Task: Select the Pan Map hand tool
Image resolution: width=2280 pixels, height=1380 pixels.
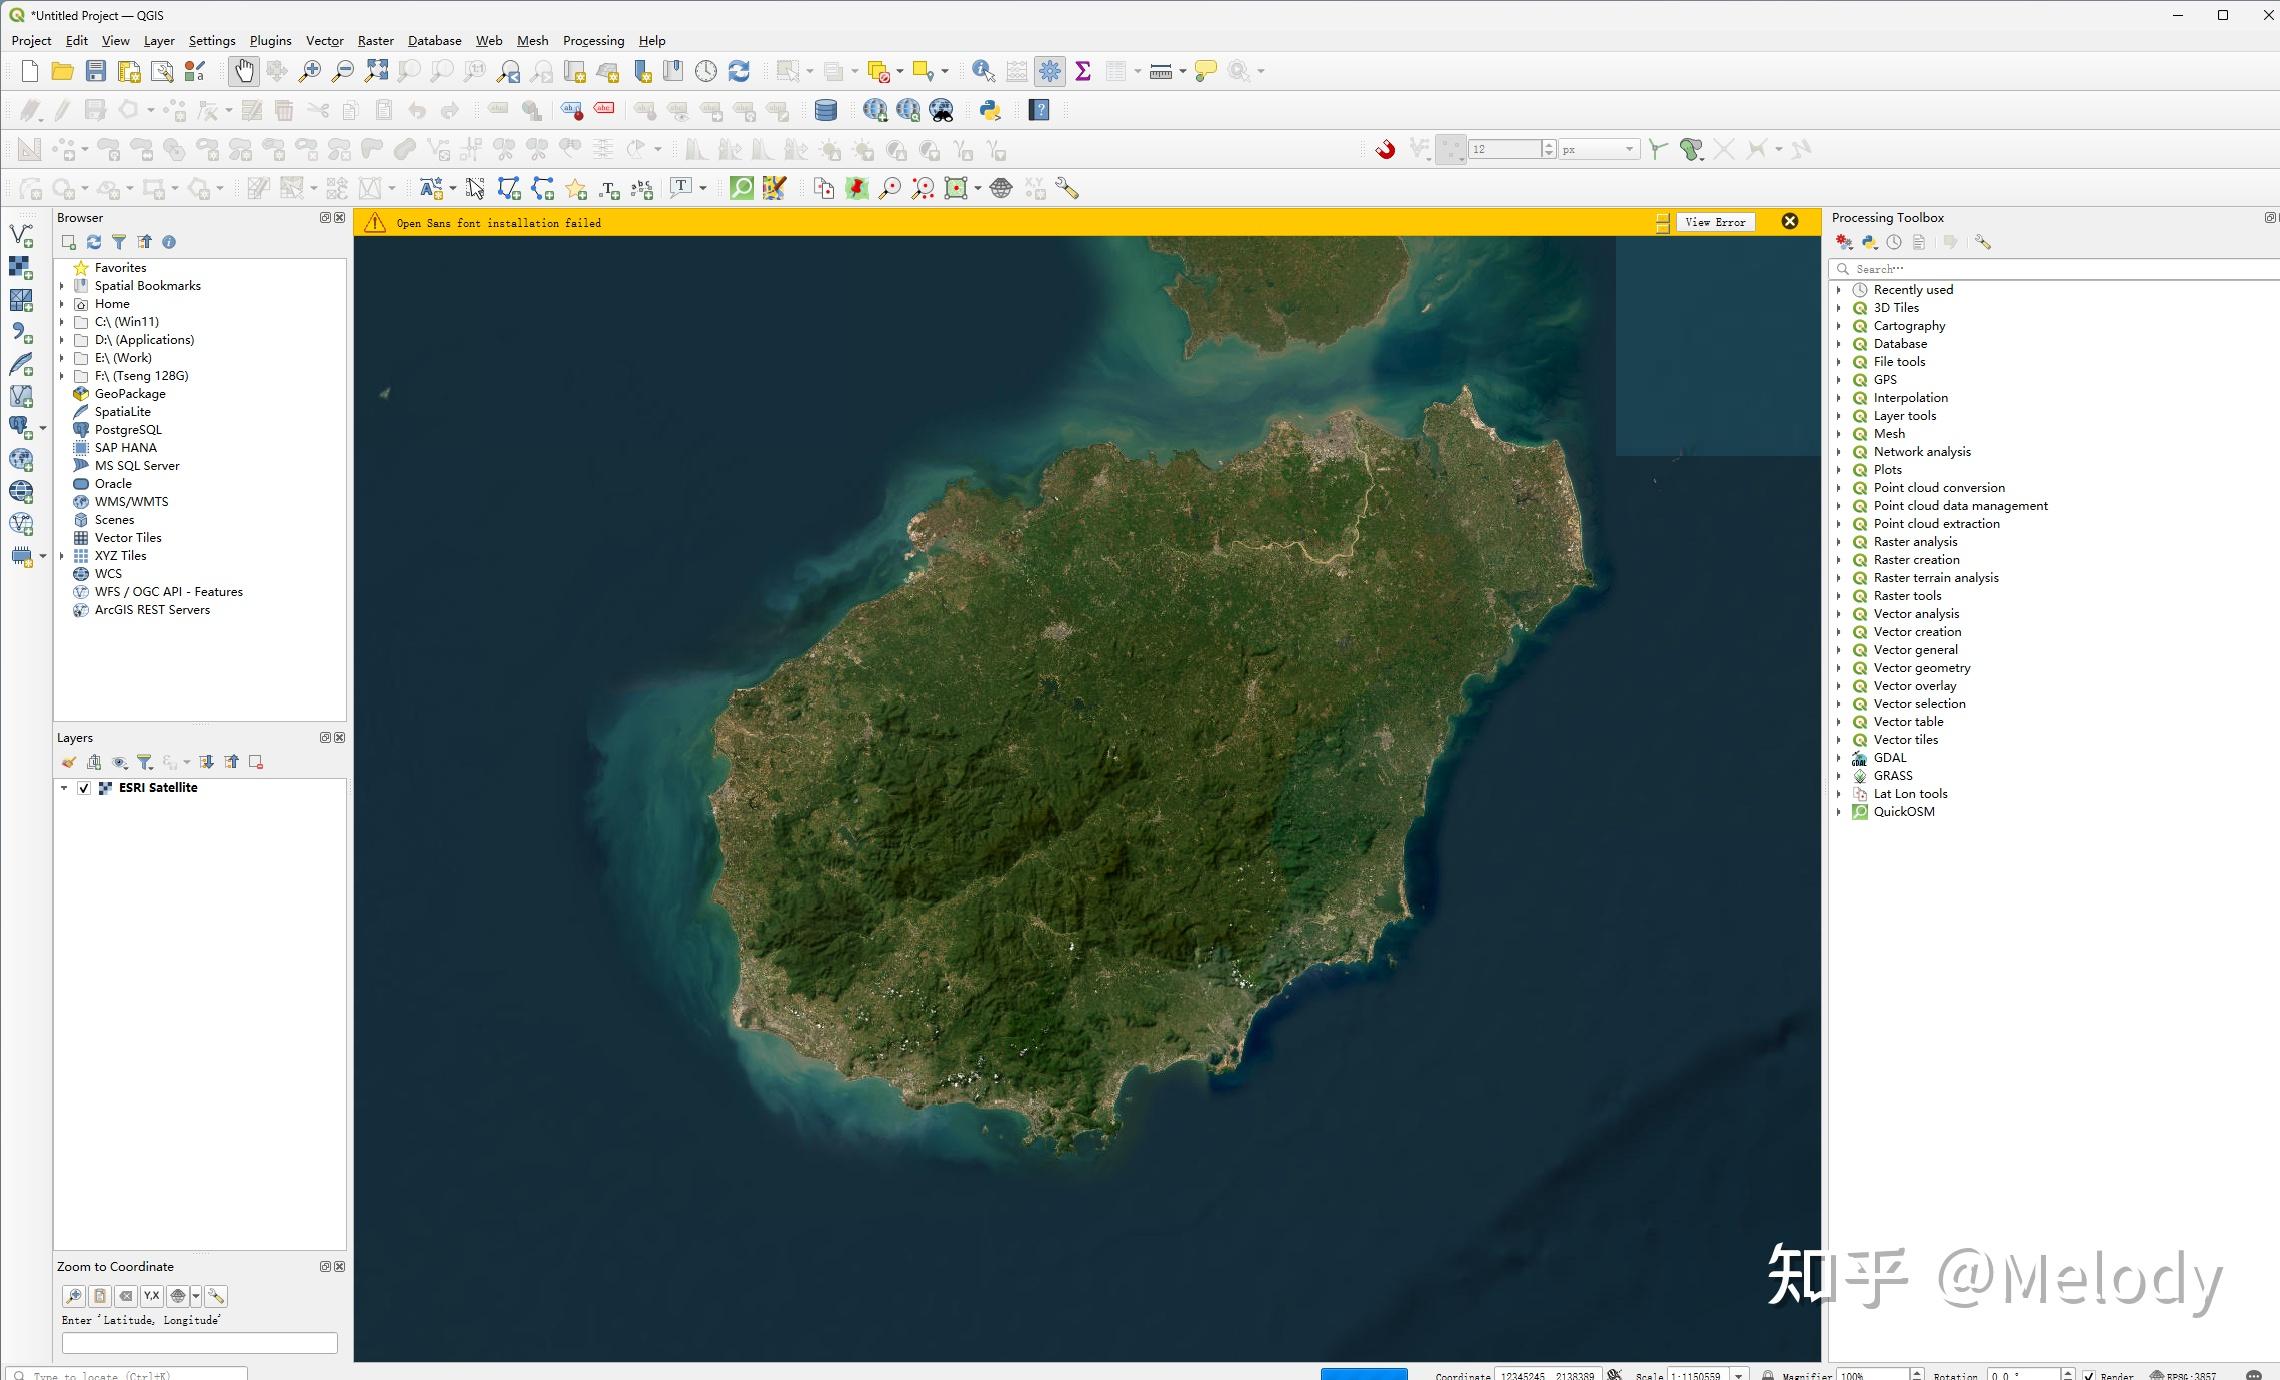Action: point(243,71)
